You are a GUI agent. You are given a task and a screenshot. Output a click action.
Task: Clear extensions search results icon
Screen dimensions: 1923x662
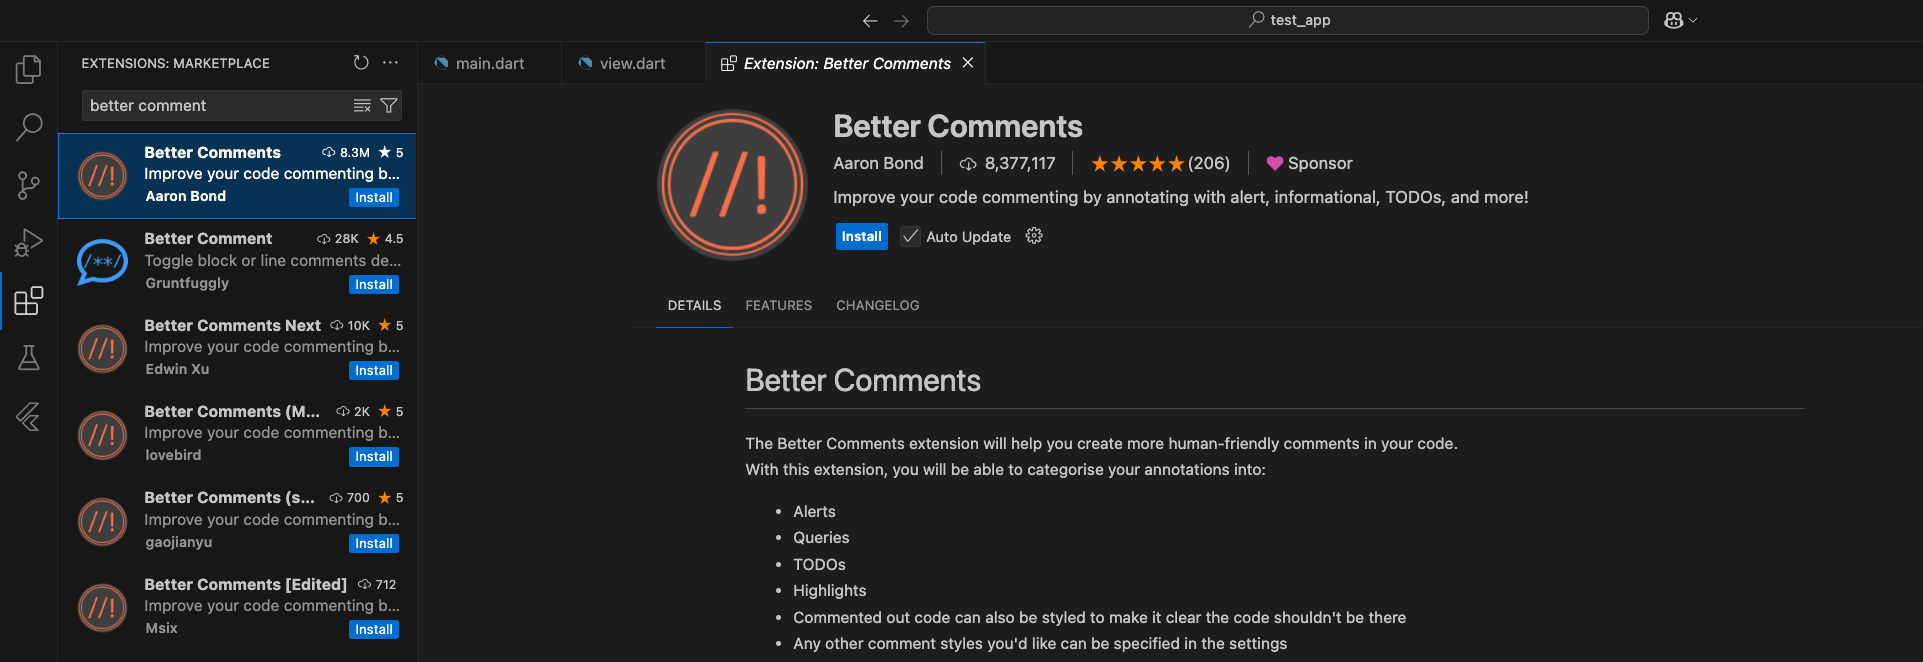click(x=362, y=105)
